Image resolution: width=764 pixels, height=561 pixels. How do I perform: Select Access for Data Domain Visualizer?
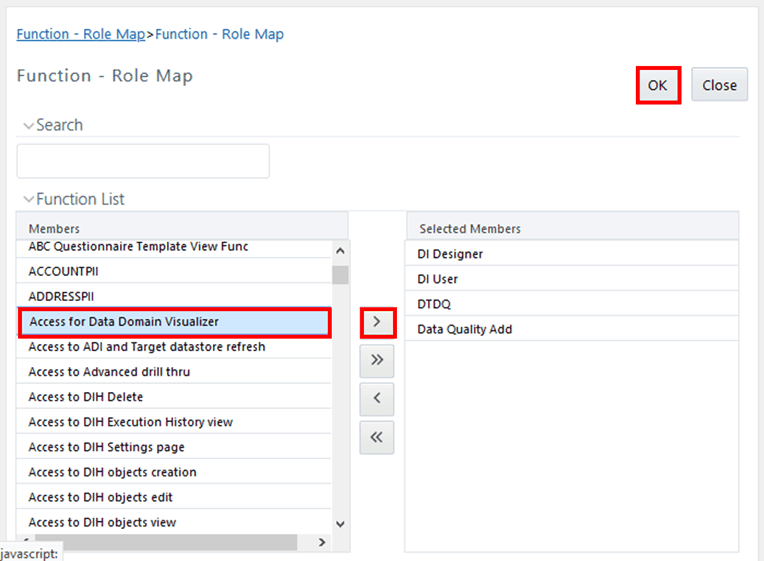(174, 322)
